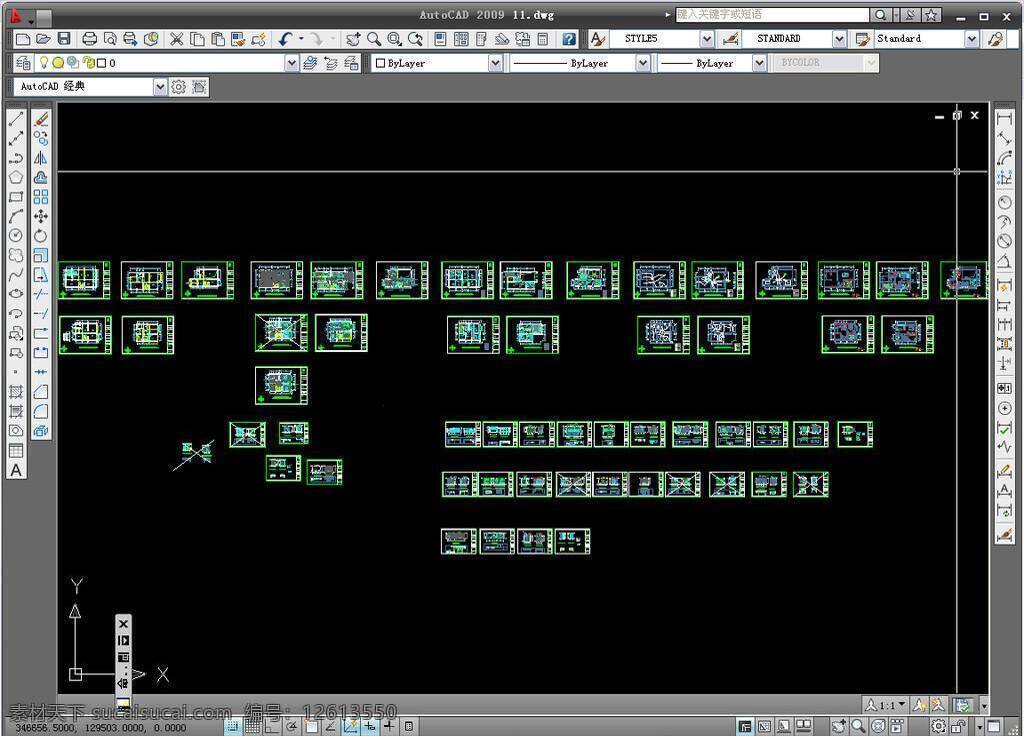1024x736 pixels.
Task: Open the ByLayer color control dropdown
Action: click(x=496, y=63)
